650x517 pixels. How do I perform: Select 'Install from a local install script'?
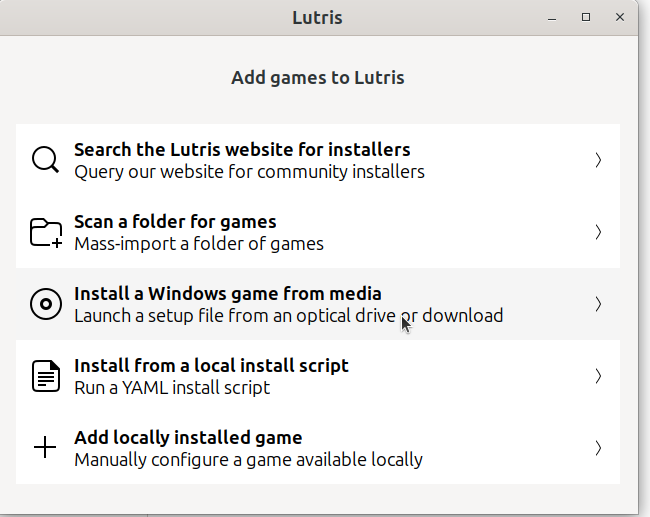[211, 366]
